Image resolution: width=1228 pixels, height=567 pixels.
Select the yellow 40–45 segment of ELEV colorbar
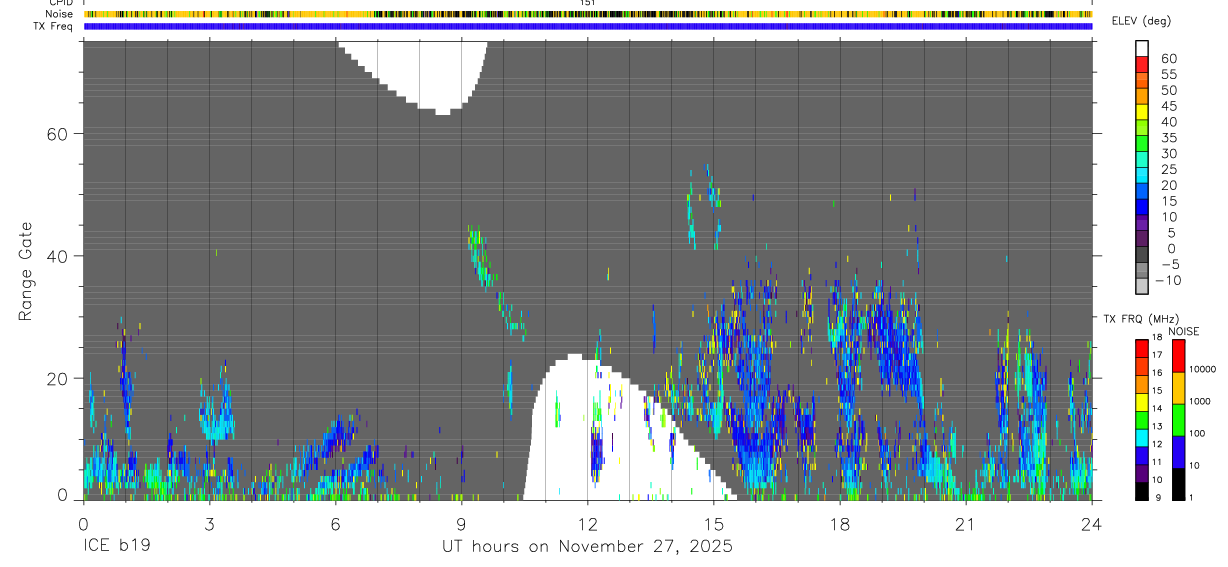(1142, 114)
